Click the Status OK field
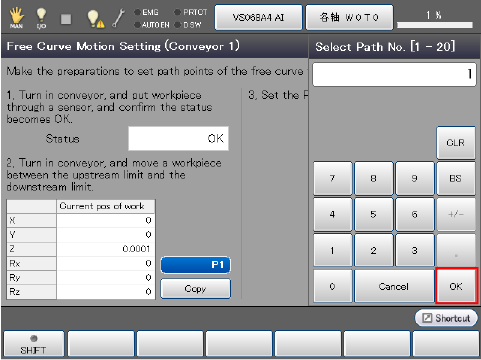 point(179,138)
